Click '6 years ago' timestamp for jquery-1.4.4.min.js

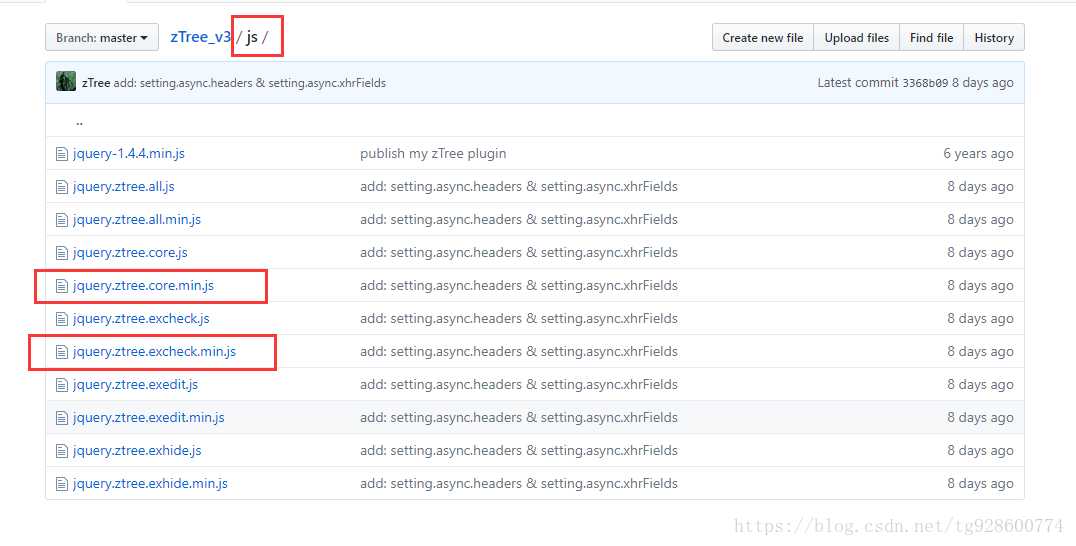click(978, 154)
